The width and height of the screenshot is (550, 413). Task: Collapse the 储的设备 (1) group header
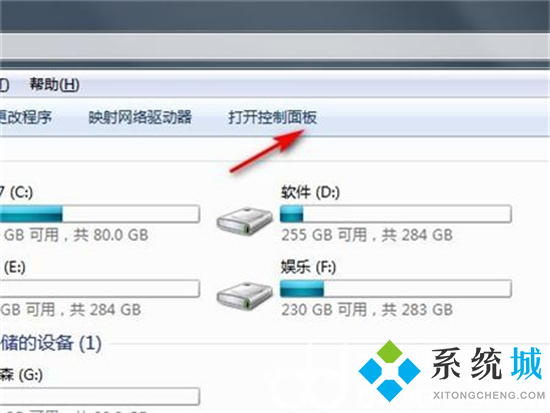click(51, 342)
